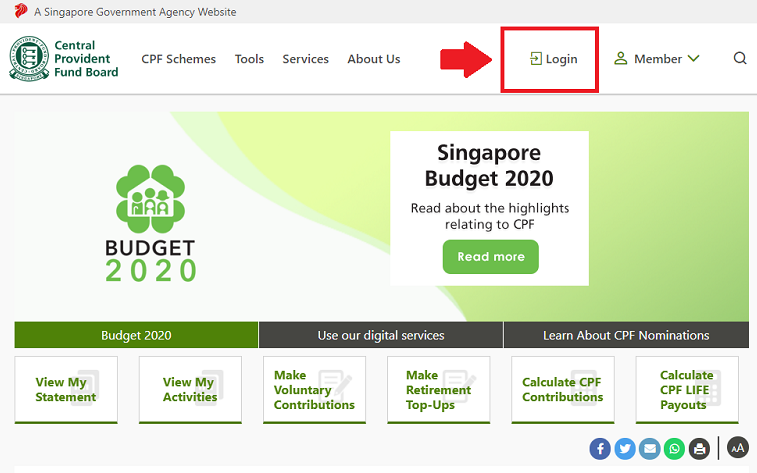Select Use our digital services tab
The image size is (757, 473).
point(381,335)
